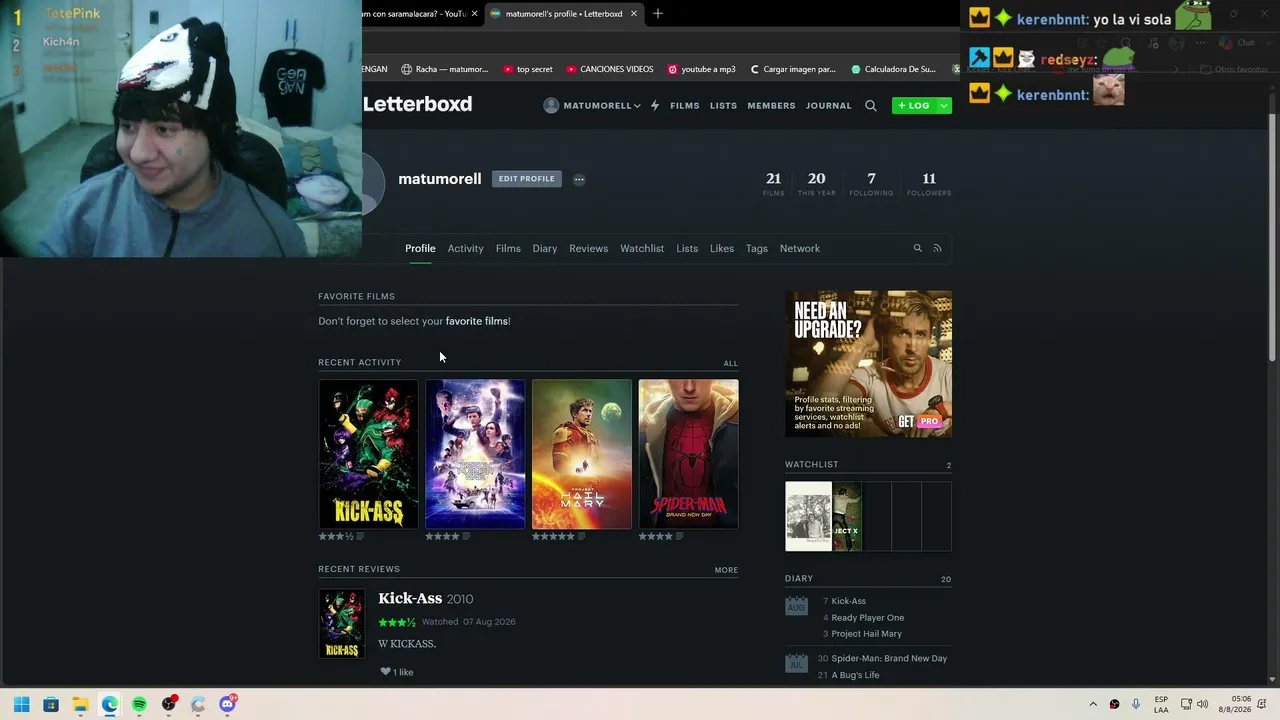
Task: Click the Letterboxd logo
Action: pyautogui.click(x=417, y=104)
